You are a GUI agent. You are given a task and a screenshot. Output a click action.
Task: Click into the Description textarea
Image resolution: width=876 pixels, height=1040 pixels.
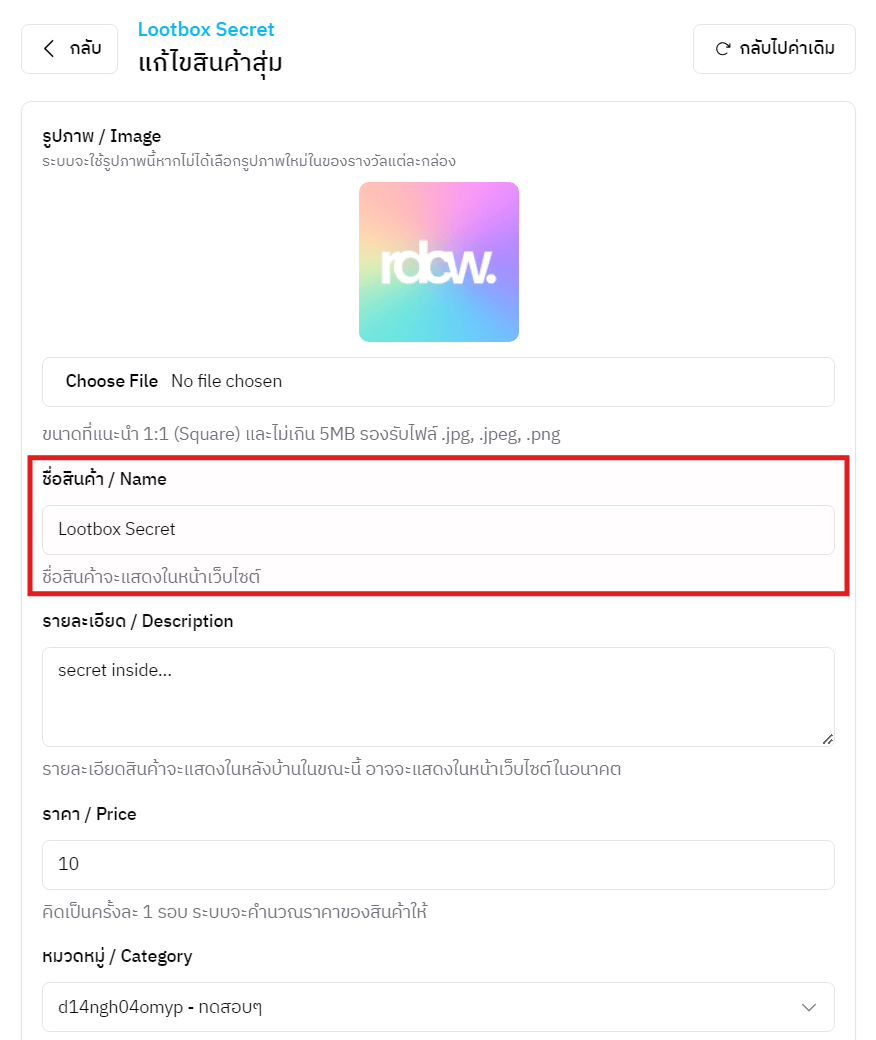(438, 696)
